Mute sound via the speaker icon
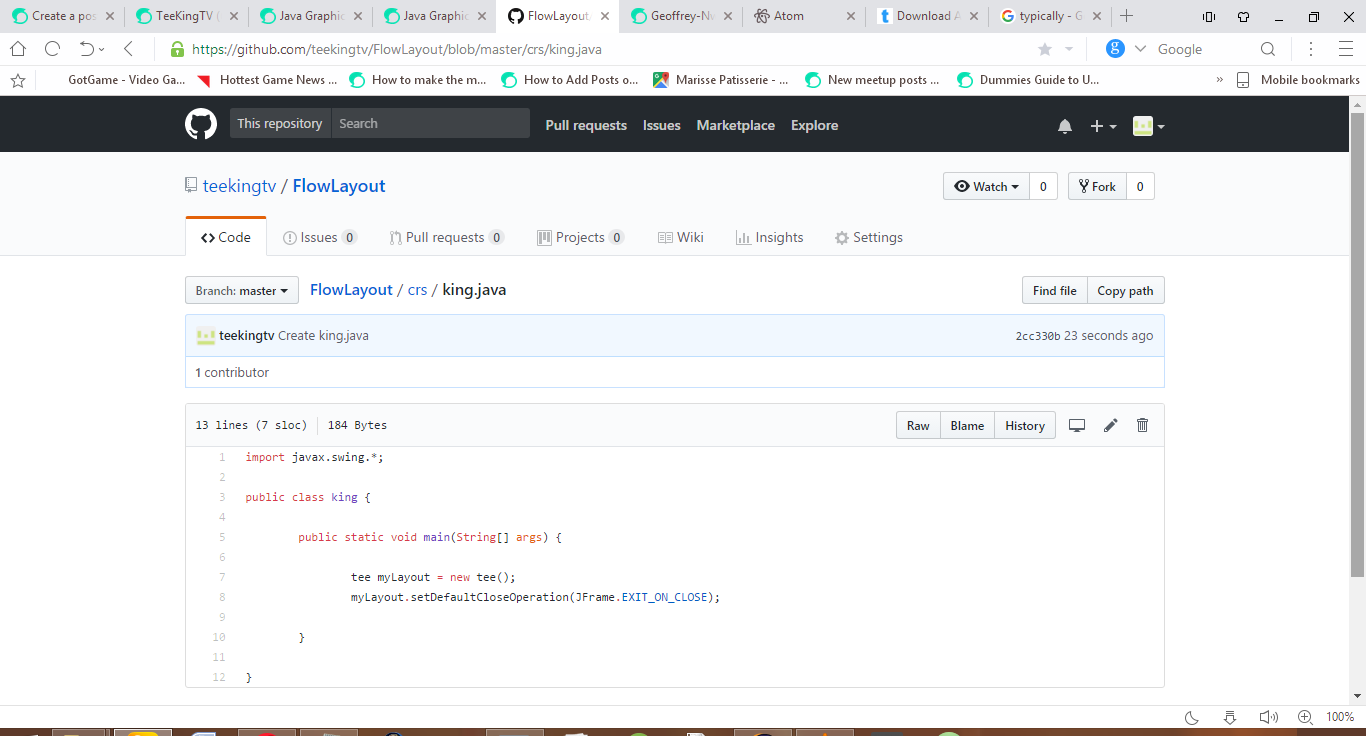This screenshot has height=736, width=1366. click(1268, 717)
